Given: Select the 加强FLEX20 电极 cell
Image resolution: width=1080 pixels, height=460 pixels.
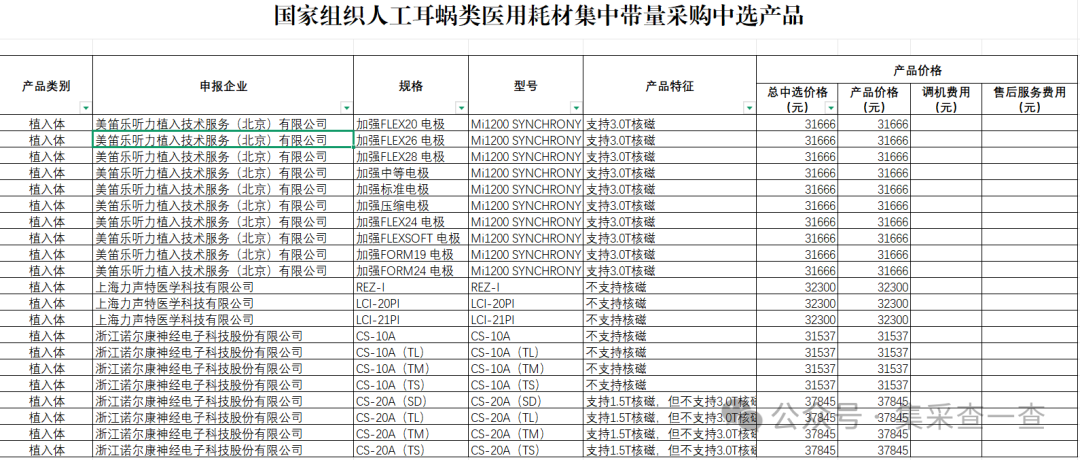Looking at the screenshot, I should 411,124.
